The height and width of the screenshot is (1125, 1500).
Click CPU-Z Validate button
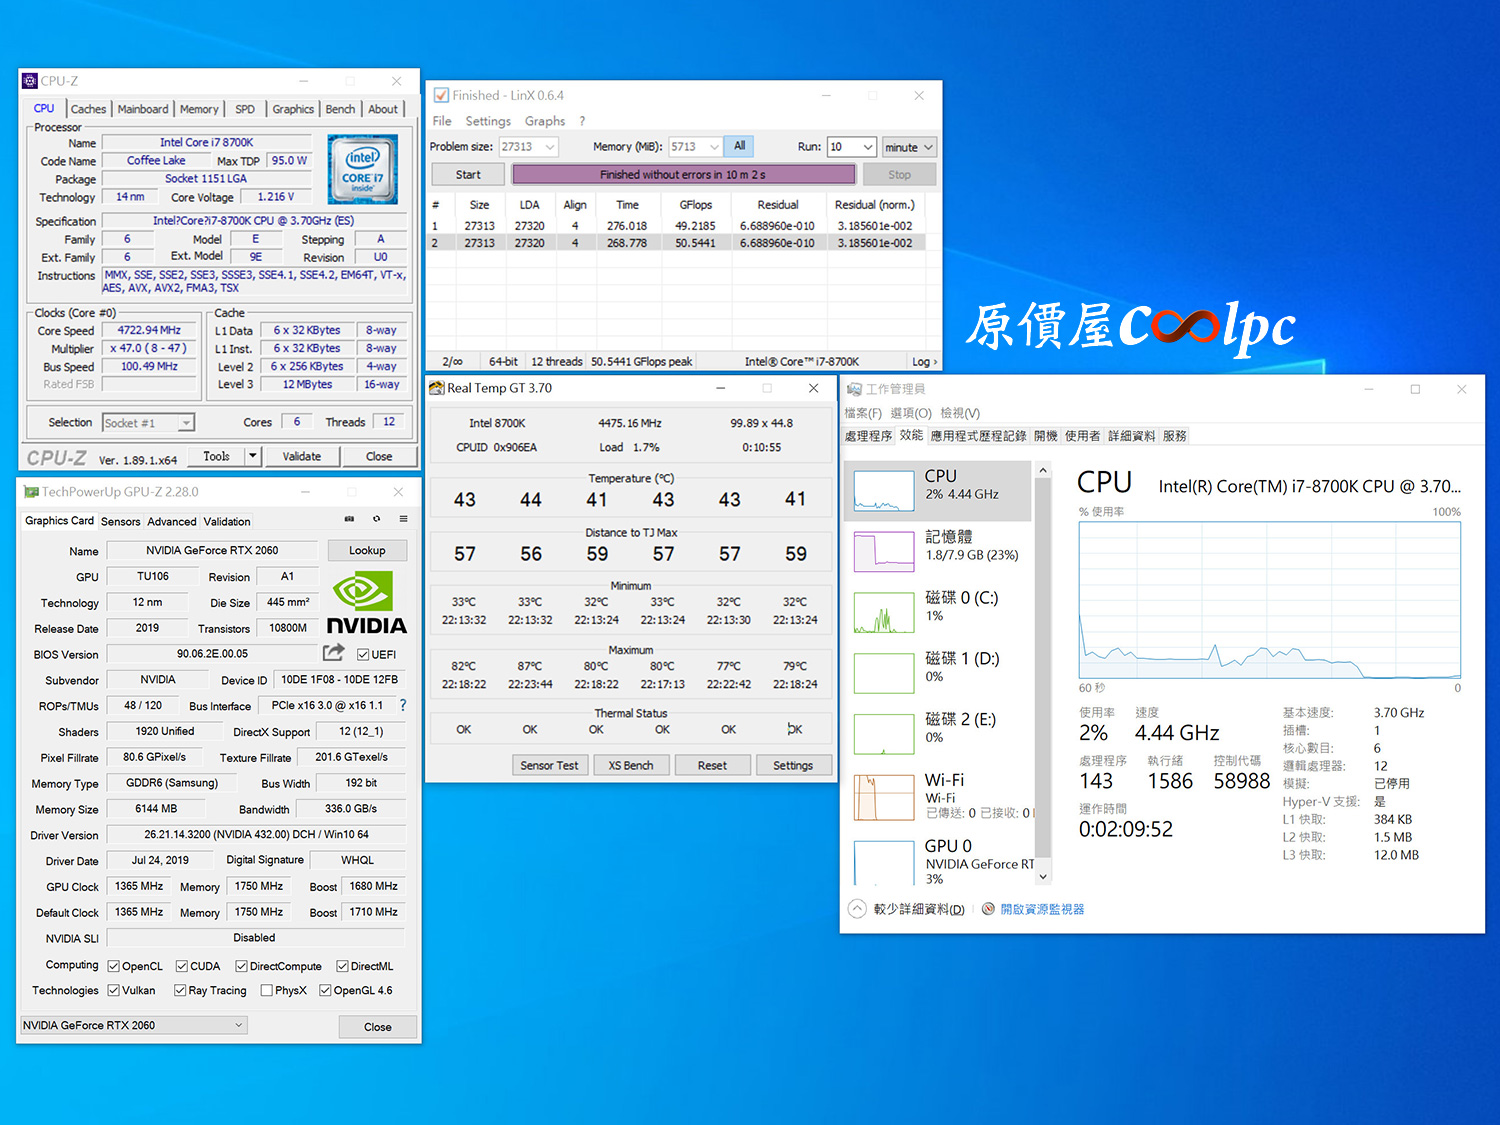(x=302, y=456)
